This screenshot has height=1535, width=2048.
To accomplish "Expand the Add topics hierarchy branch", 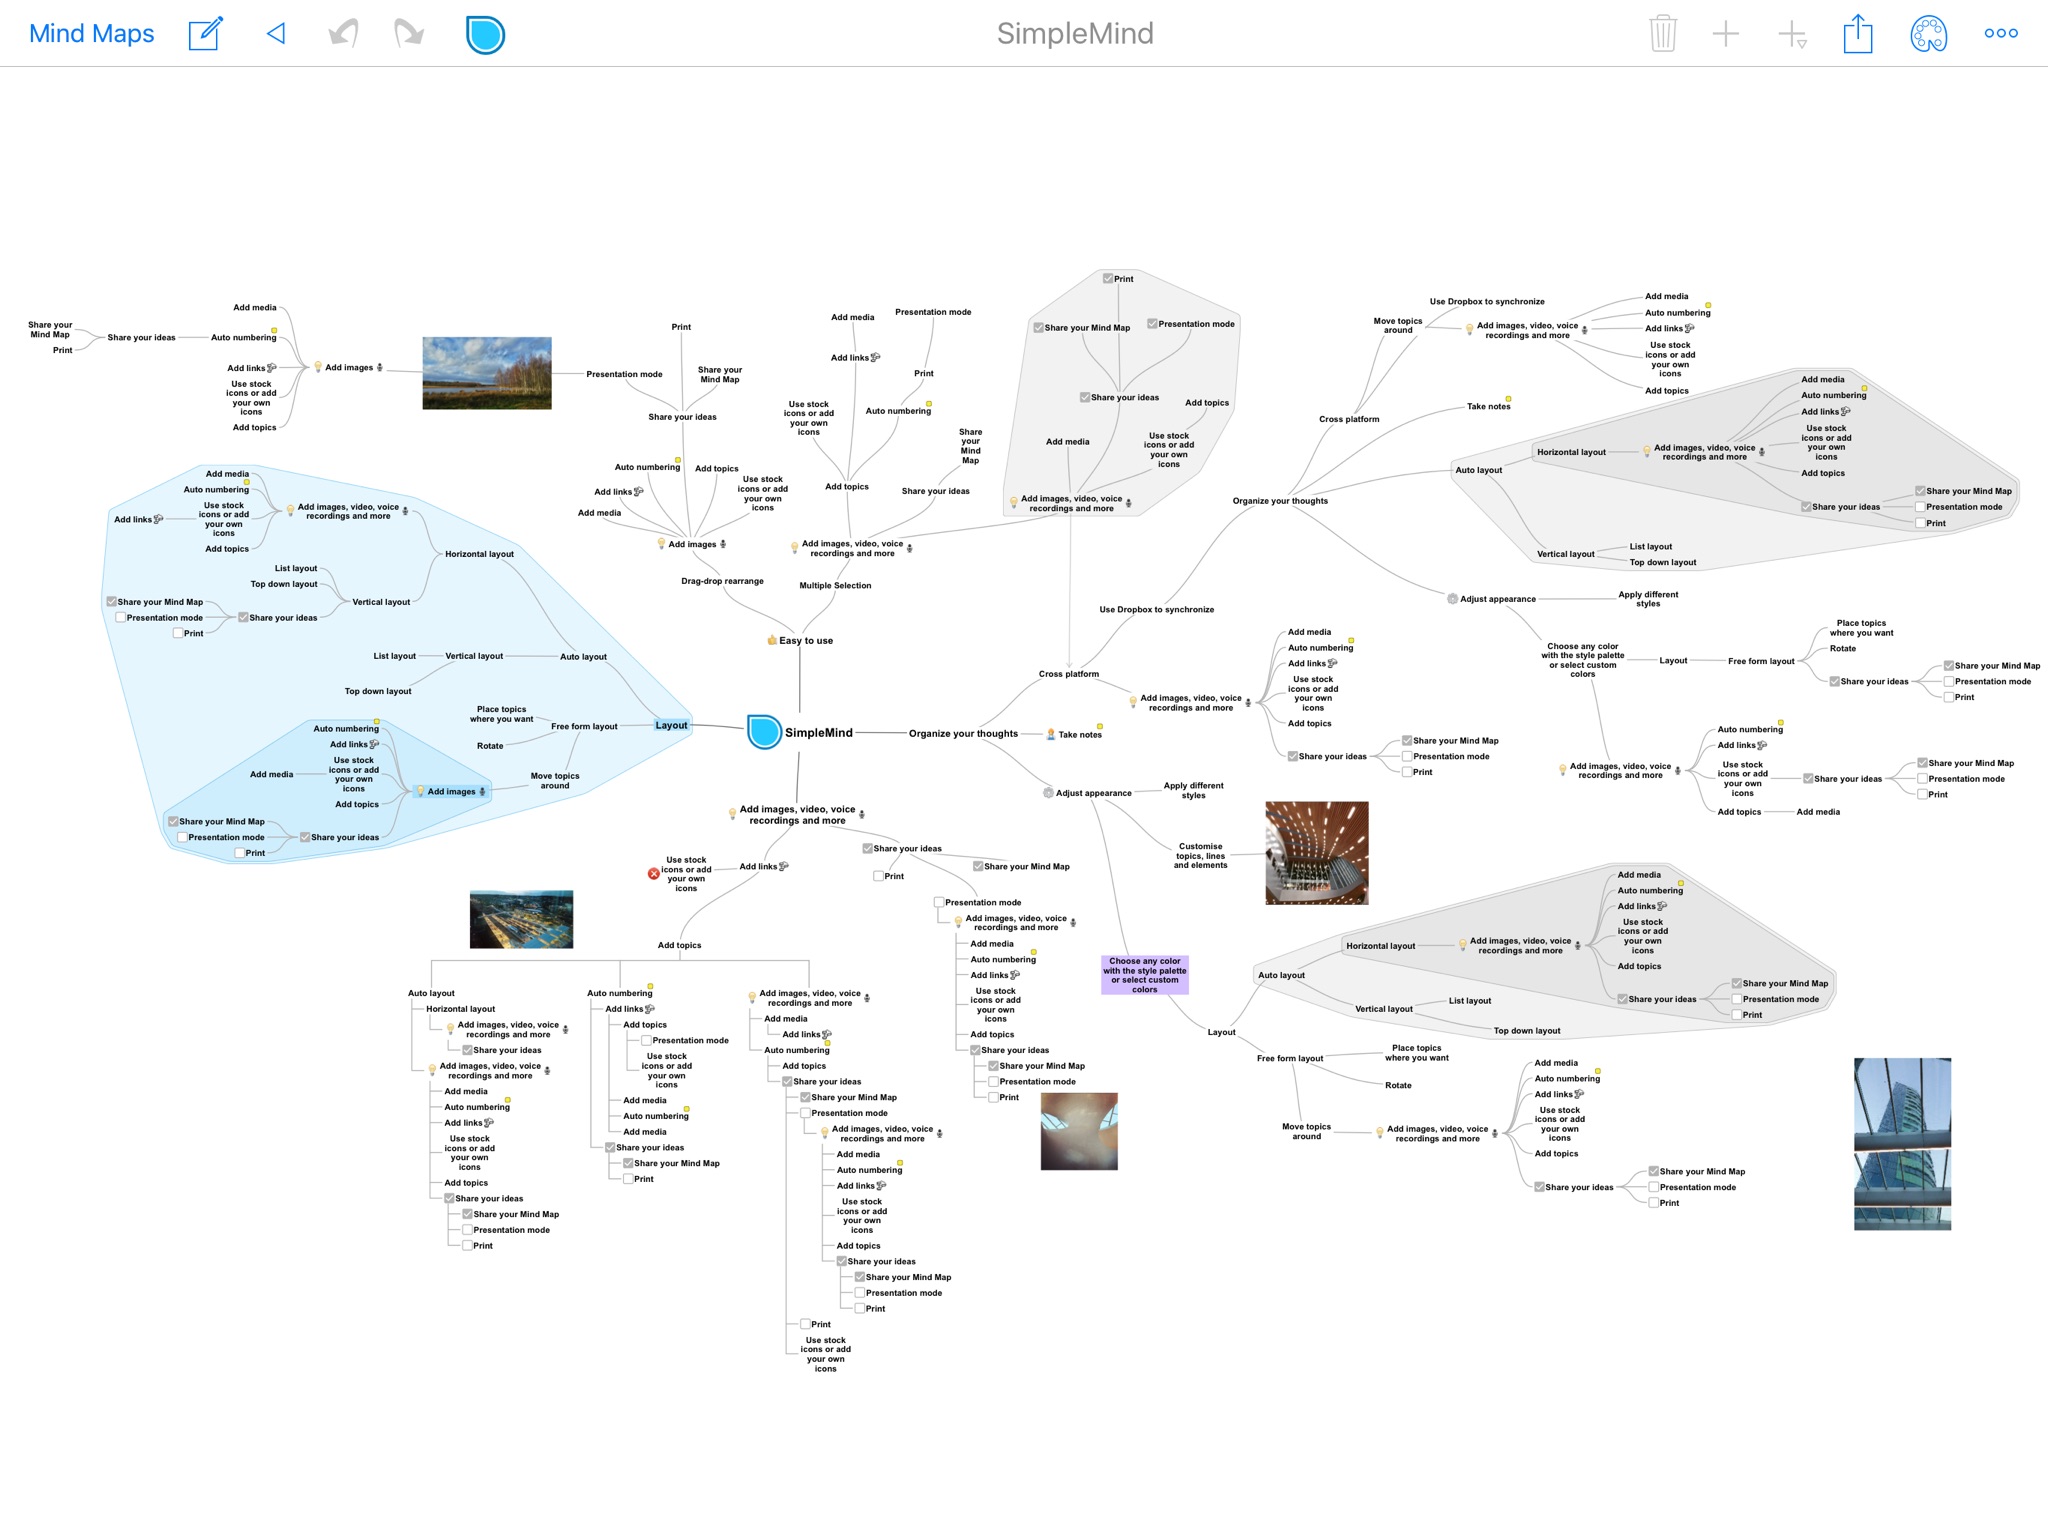I will (x=679, y=945).
